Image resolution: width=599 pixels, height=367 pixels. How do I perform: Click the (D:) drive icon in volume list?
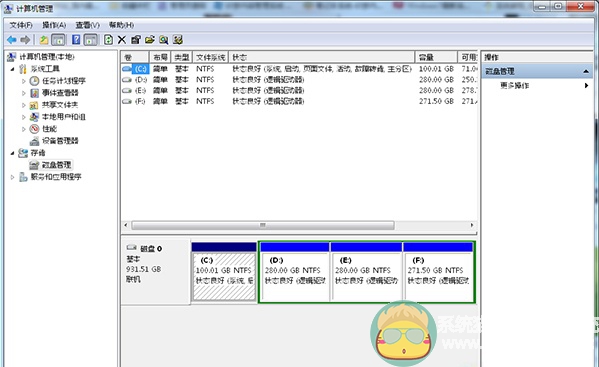[127, 80]
